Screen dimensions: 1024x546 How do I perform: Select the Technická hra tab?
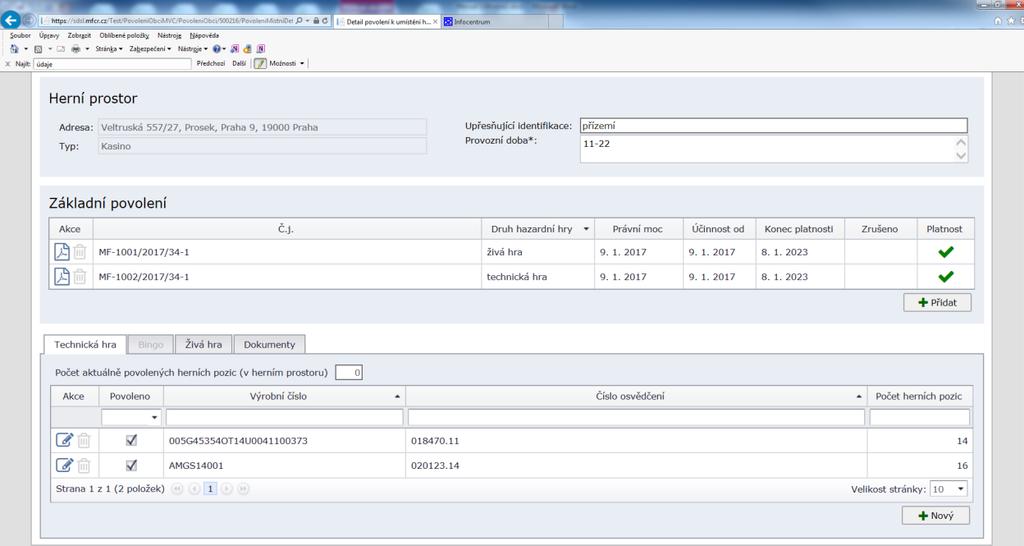[x=85, y=344]
